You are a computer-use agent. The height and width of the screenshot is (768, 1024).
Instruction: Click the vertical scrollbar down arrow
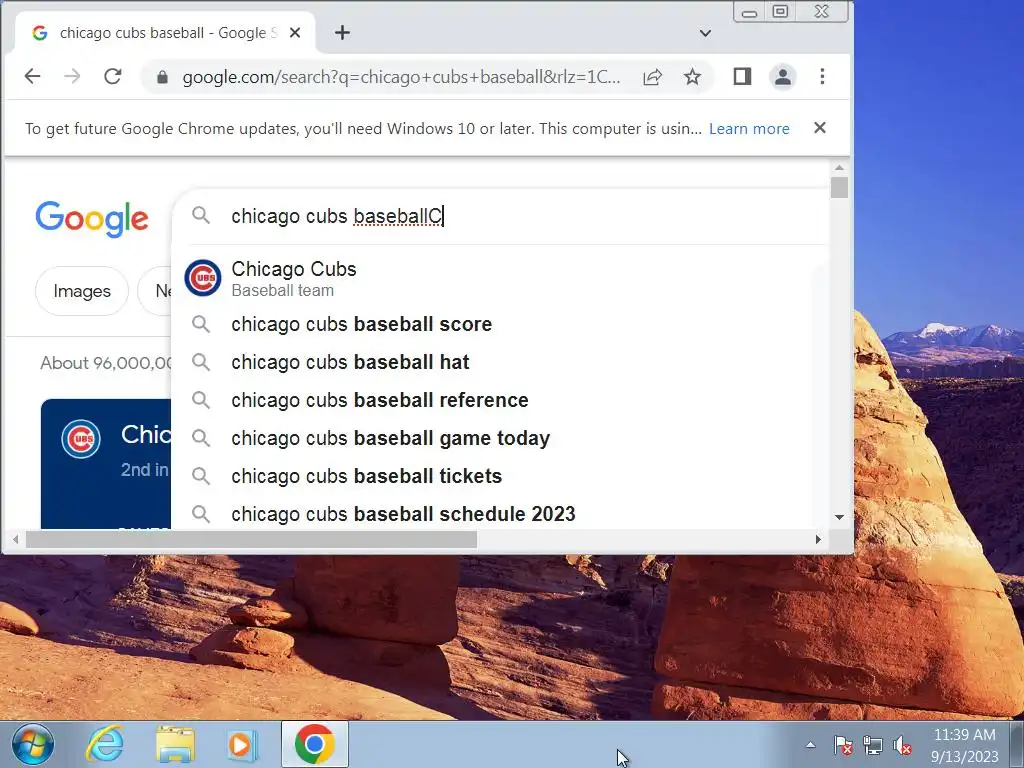point(839,517)
